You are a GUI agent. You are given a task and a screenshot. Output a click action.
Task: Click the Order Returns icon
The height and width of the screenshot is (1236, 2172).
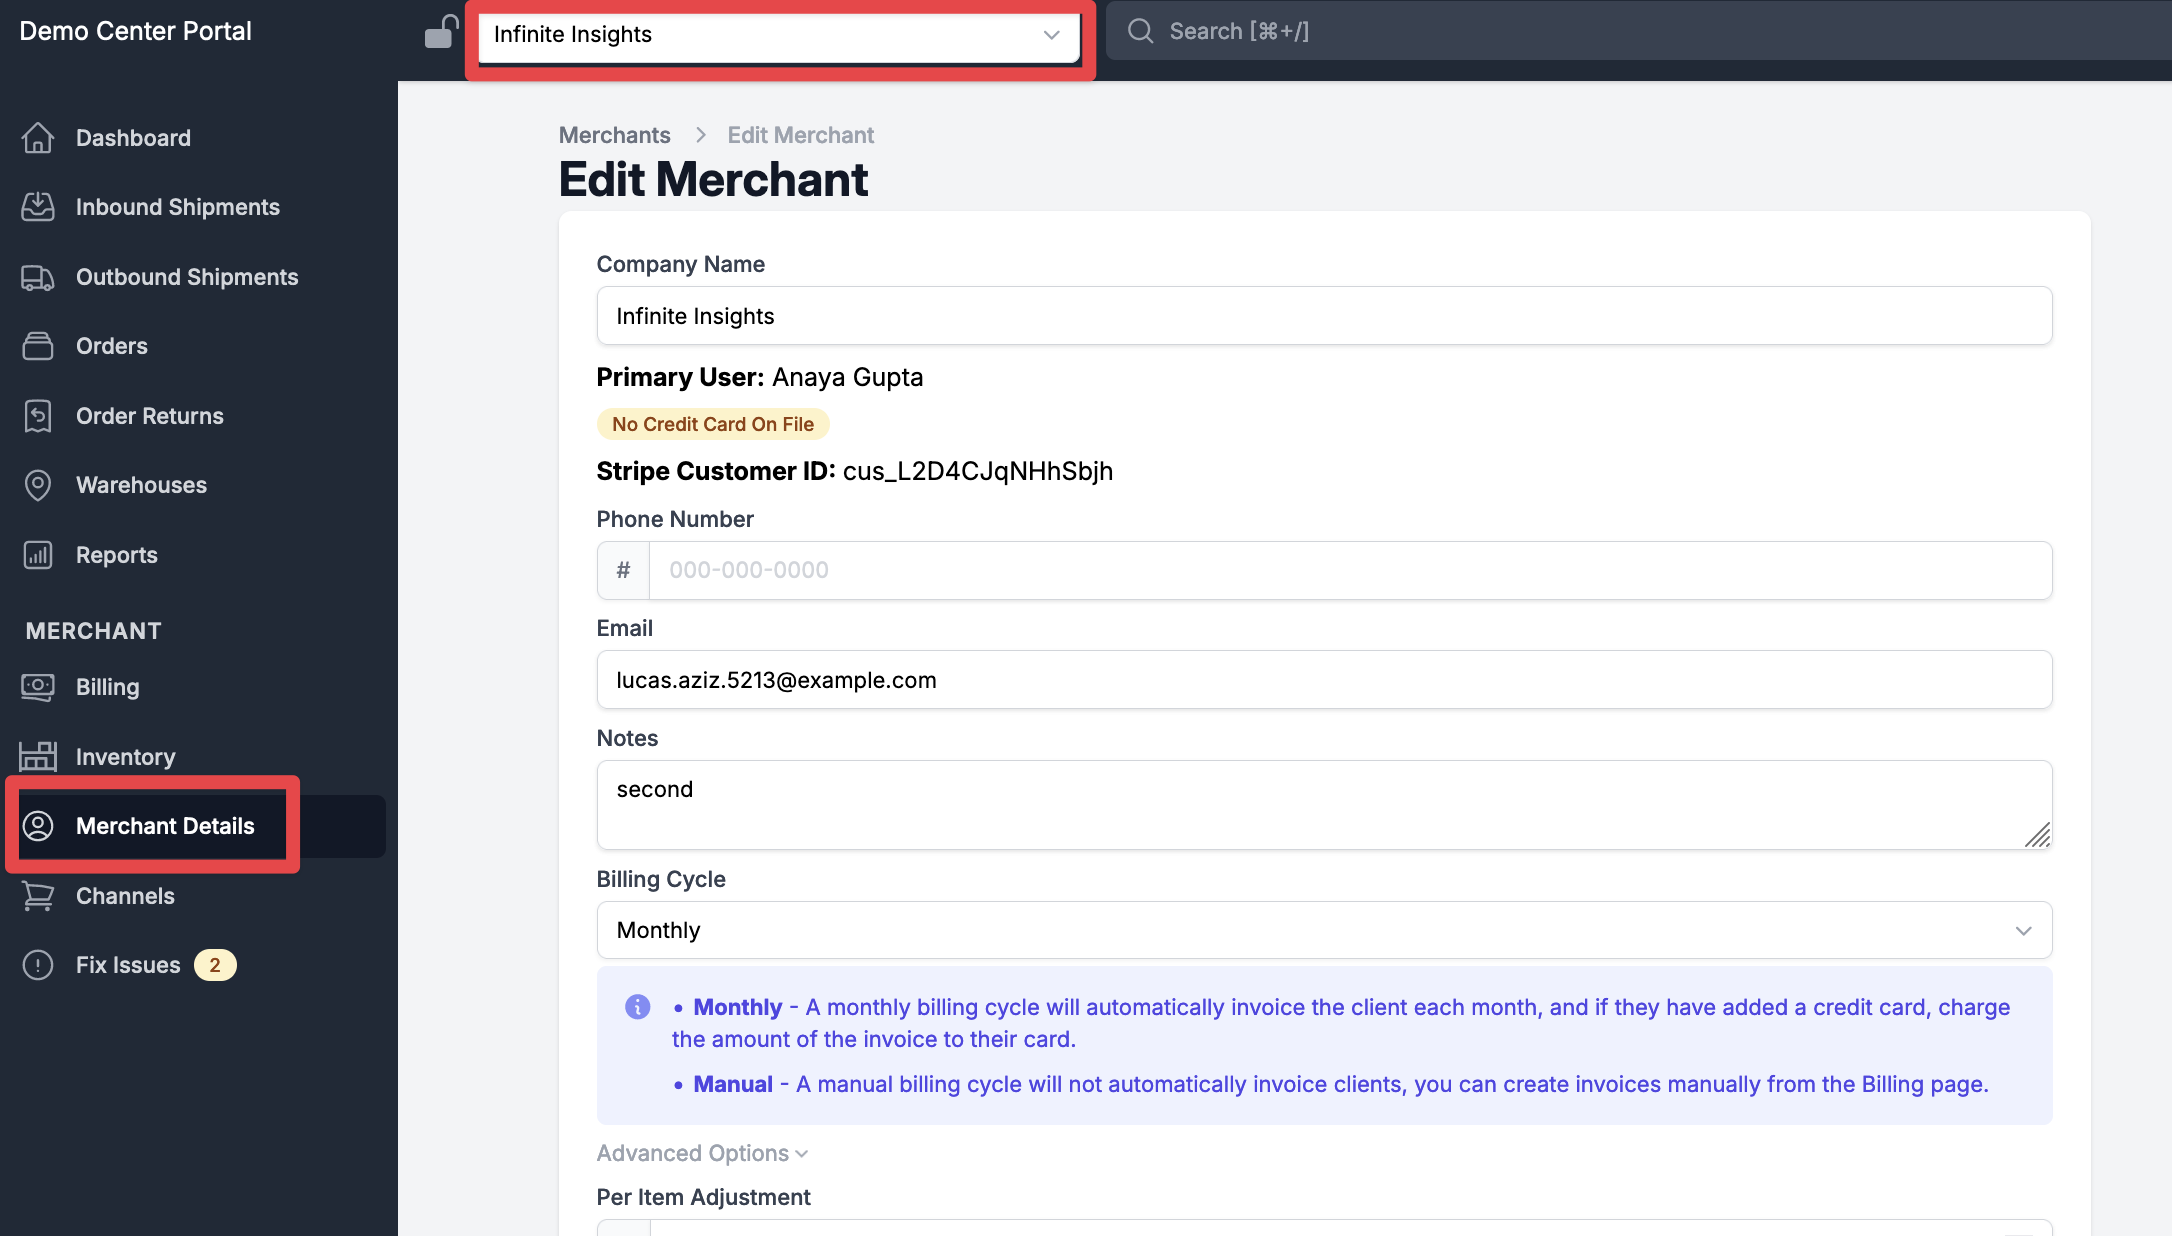click(38, 416)
